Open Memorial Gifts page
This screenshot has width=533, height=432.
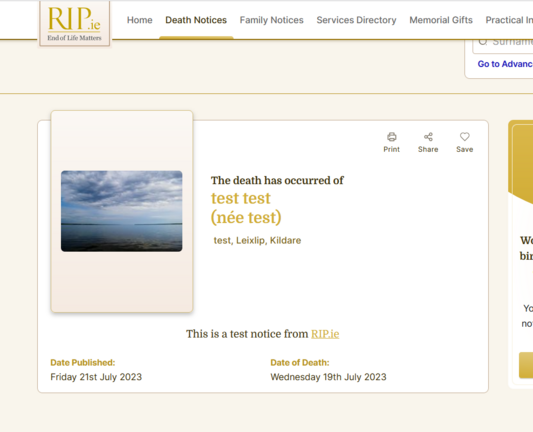point(441,20)
